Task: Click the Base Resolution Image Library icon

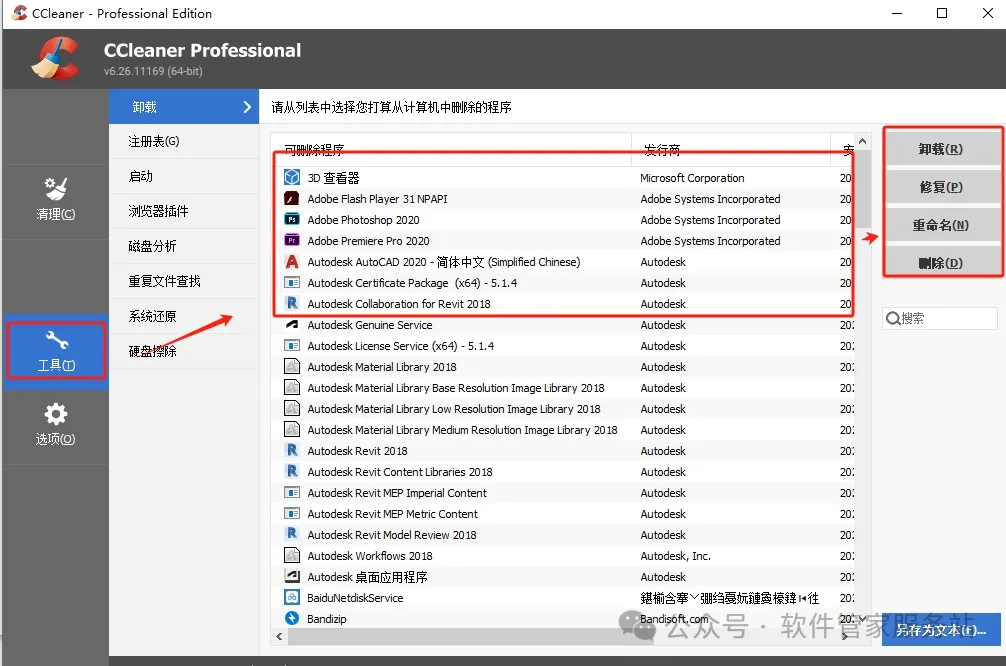Action: [x=292, y=388]
